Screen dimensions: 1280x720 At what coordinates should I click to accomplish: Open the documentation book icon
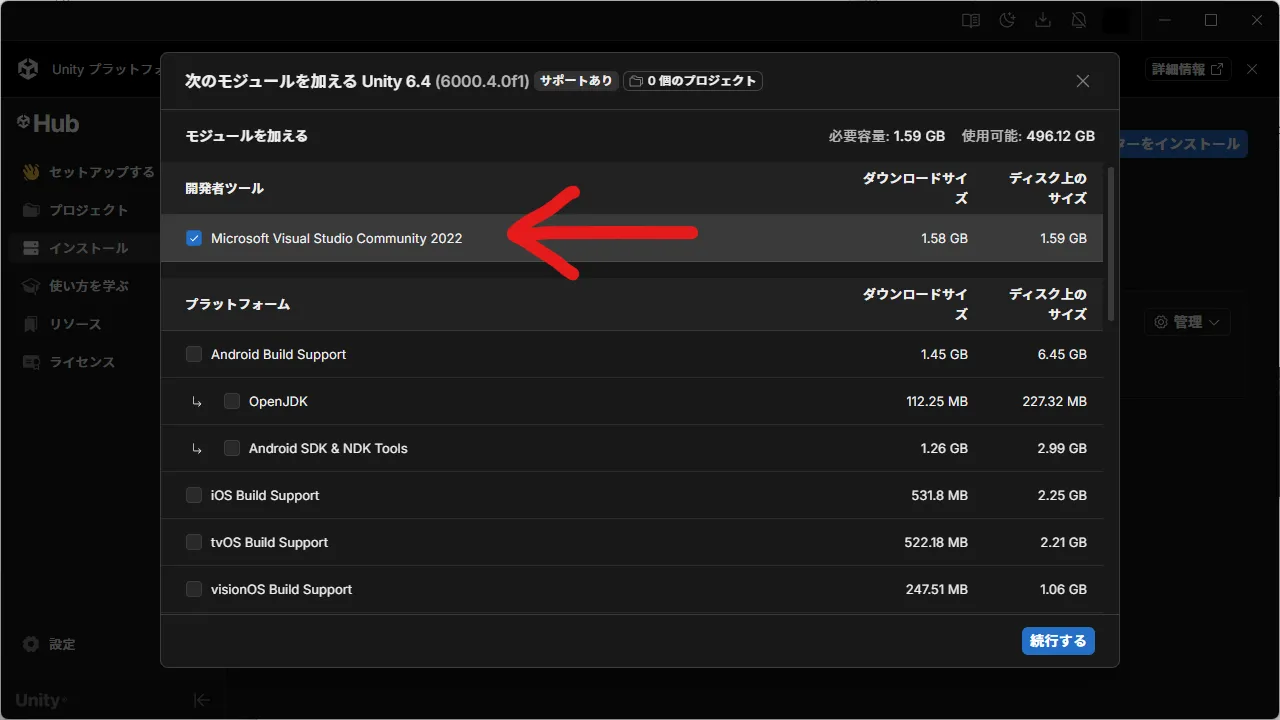pos(969,19)
